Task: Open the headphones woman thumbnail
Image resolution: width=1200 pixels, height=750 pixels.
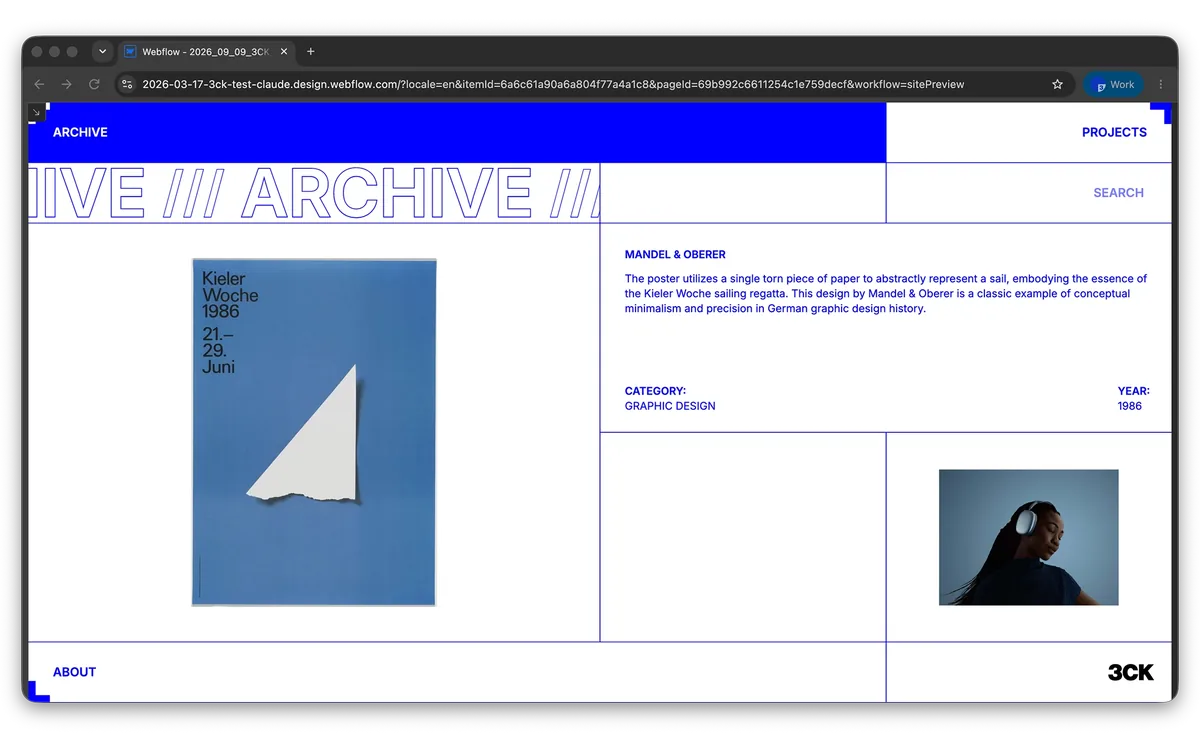Action: click(1029, 538)
